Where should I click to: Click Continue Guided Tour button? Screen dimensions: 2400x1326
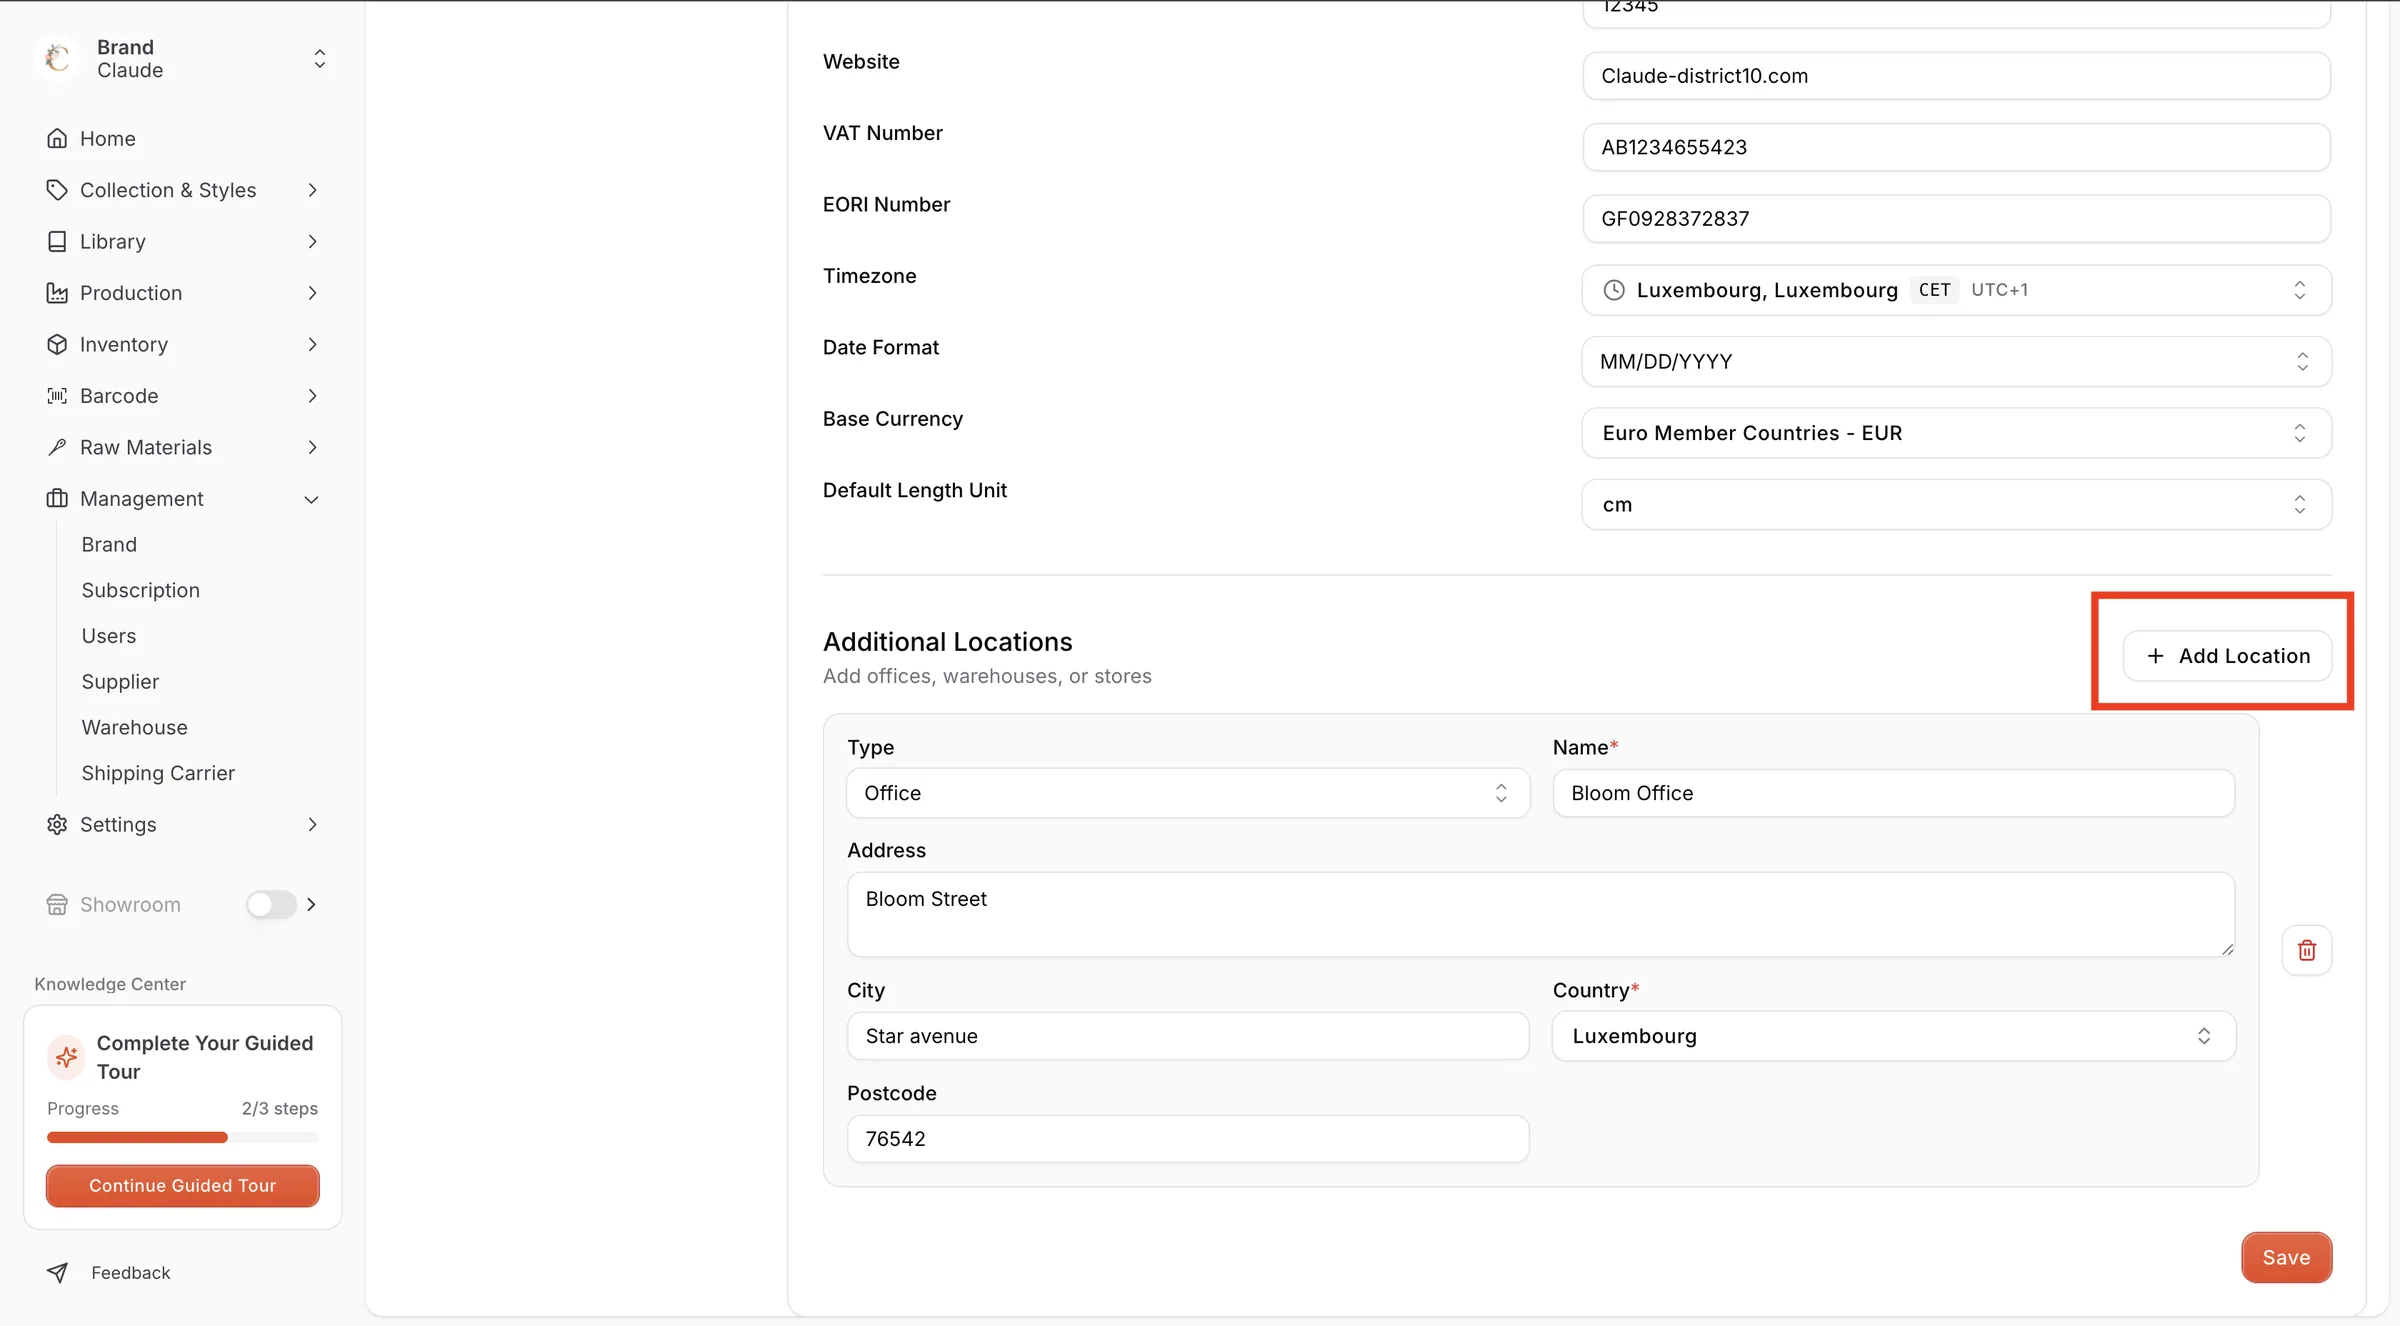tap(183, 1185)
